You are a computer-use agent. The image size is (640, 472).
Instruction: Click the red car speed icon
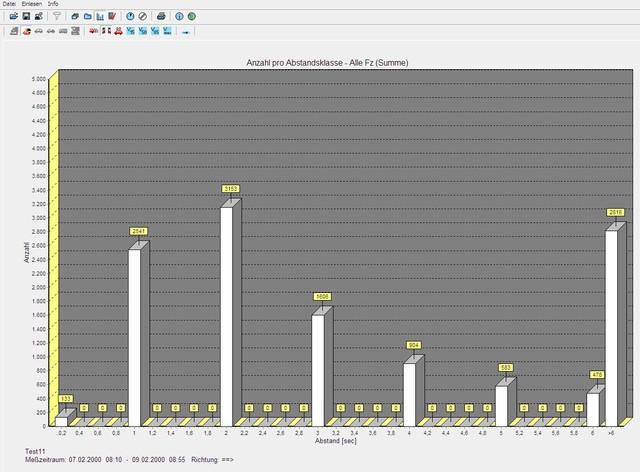click(x=93, y=31)
